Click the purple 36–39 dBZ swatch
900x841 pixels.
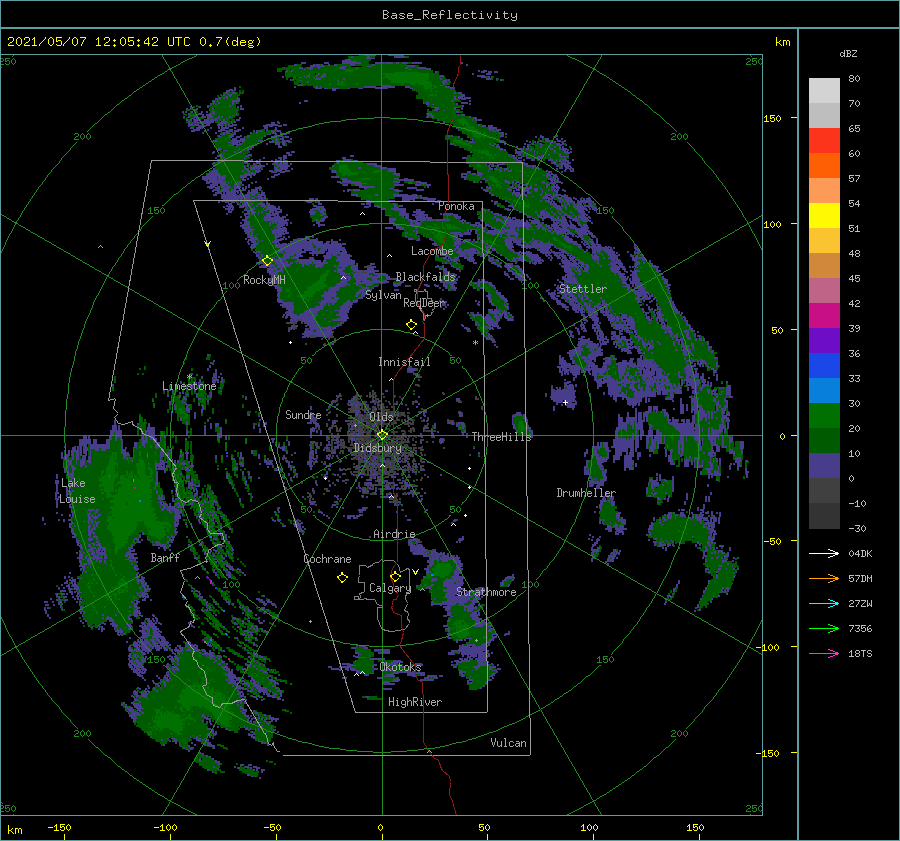pyautogui.click(x=824, y=341)
